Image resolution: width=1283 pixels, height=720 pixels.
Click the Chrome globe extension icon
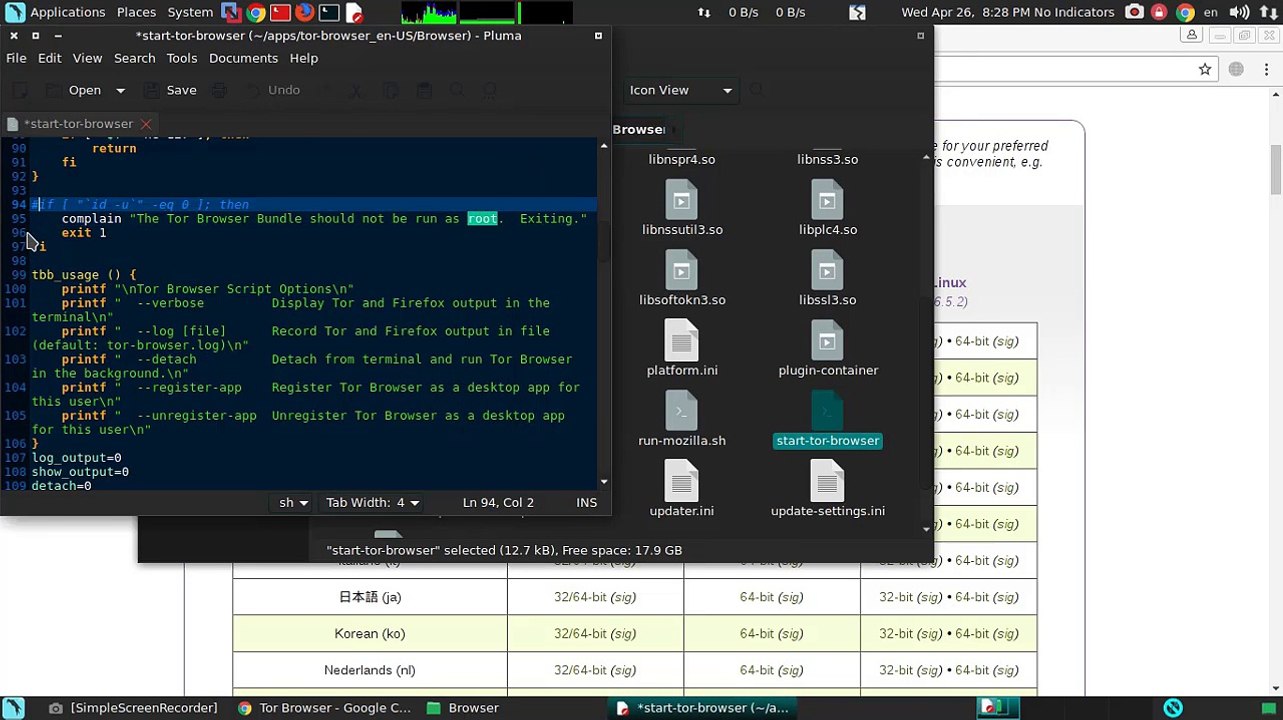[1236, 69]
